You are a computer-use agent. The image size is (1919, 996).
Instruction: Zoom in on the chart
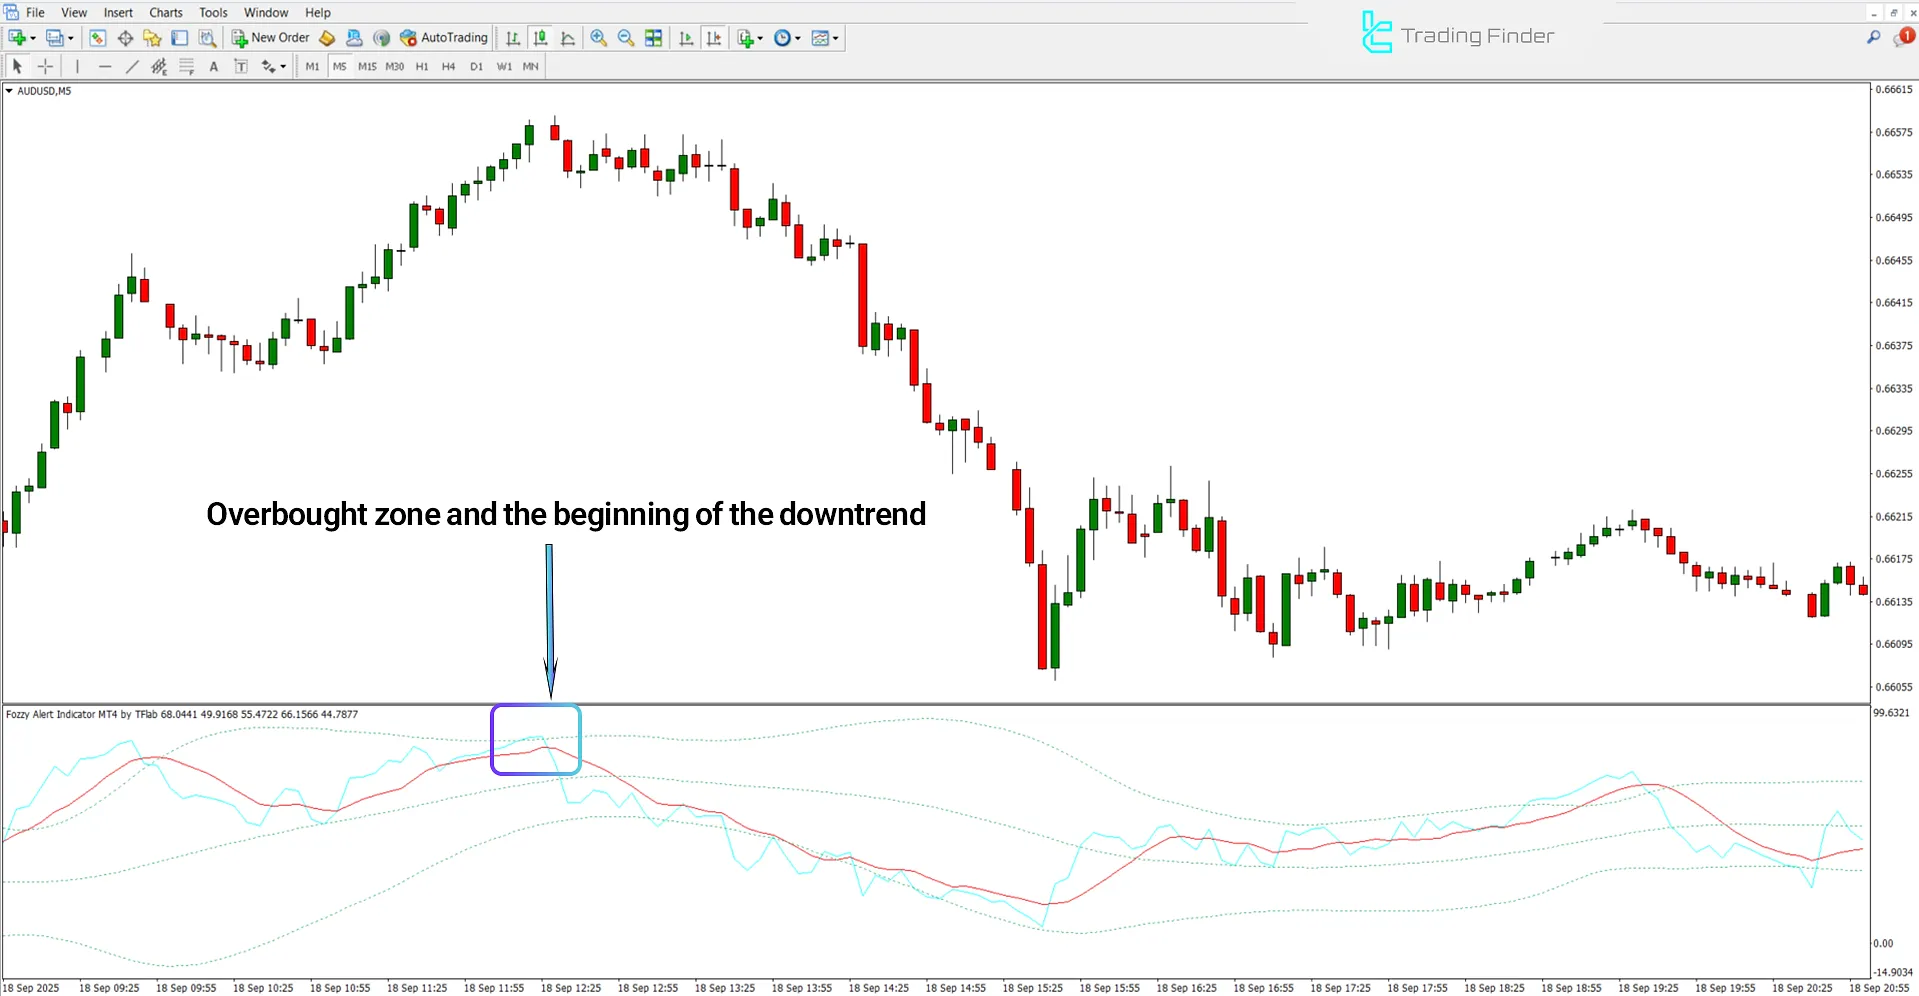click(598, 37)
